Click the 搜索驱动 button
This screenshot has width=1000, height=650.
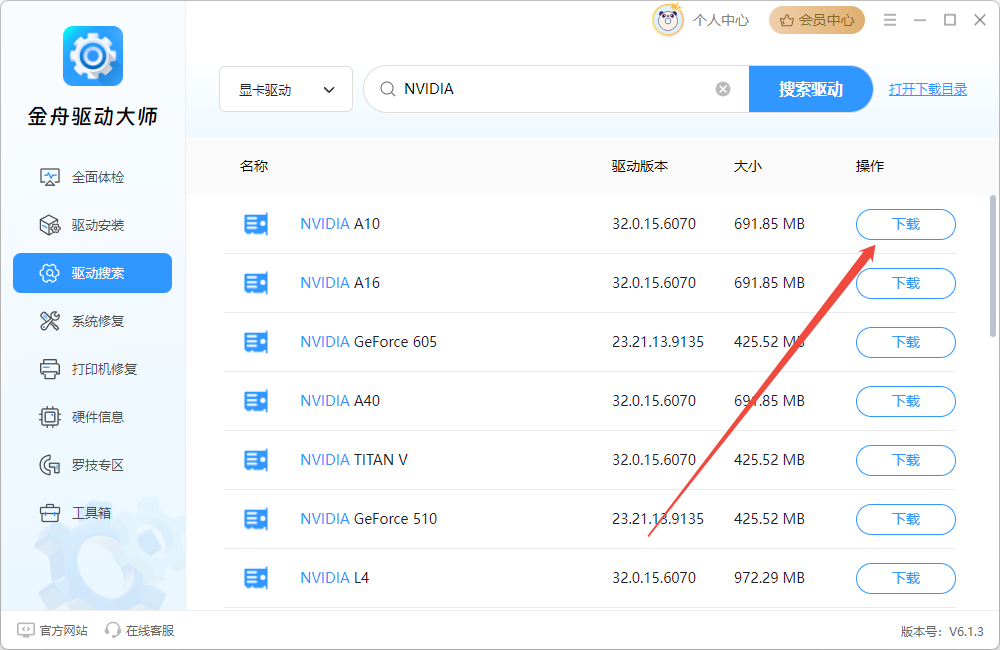(811, 89)
